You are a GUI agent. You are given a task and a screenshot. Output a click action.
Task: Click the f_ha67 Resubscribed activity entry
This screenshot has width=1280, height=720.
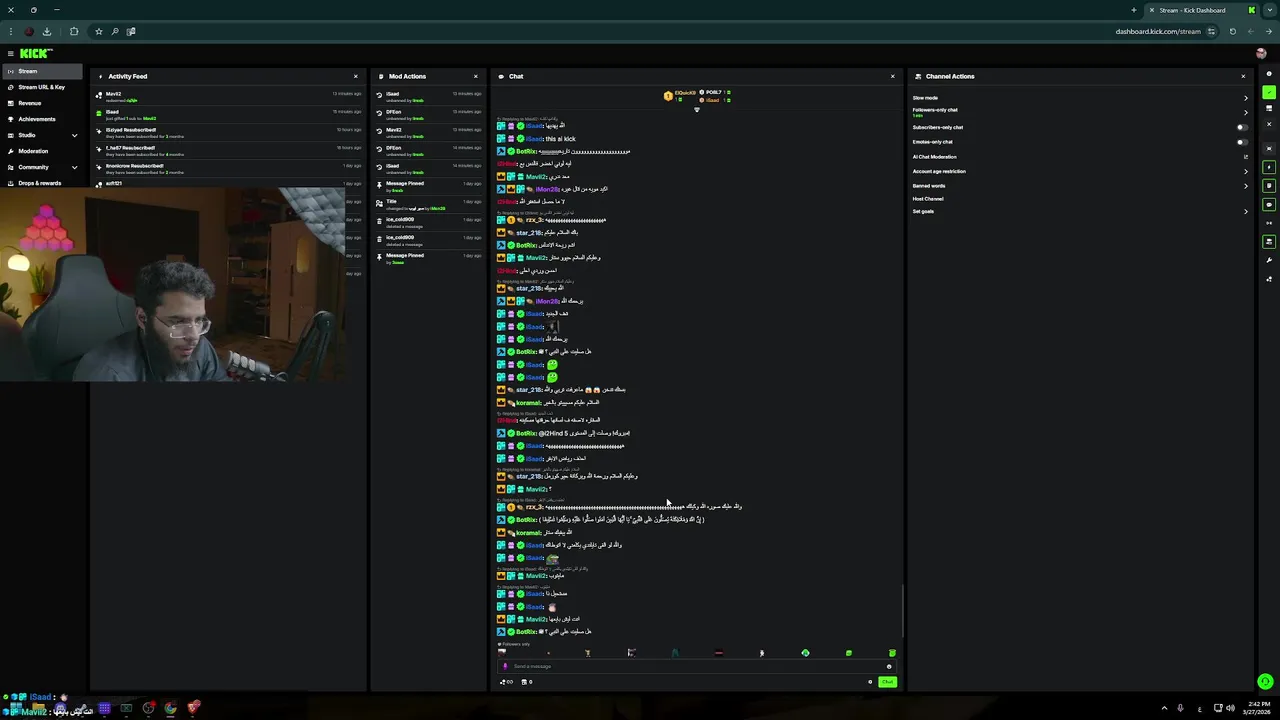228,151
